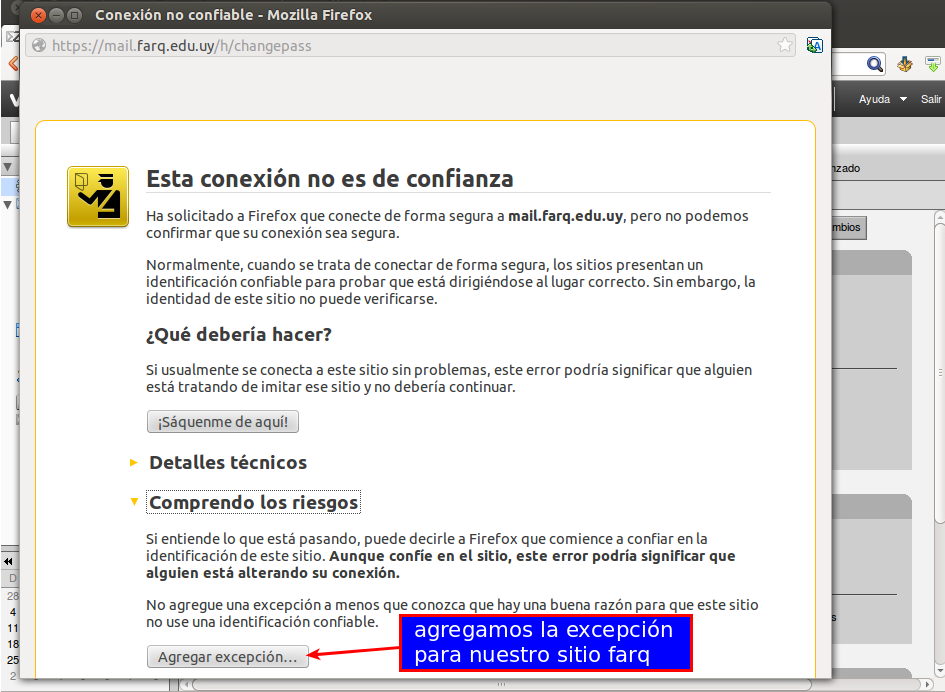Click Salir in the background mail window
Viewport: 945px width, 692px height.
coord(931,99)
